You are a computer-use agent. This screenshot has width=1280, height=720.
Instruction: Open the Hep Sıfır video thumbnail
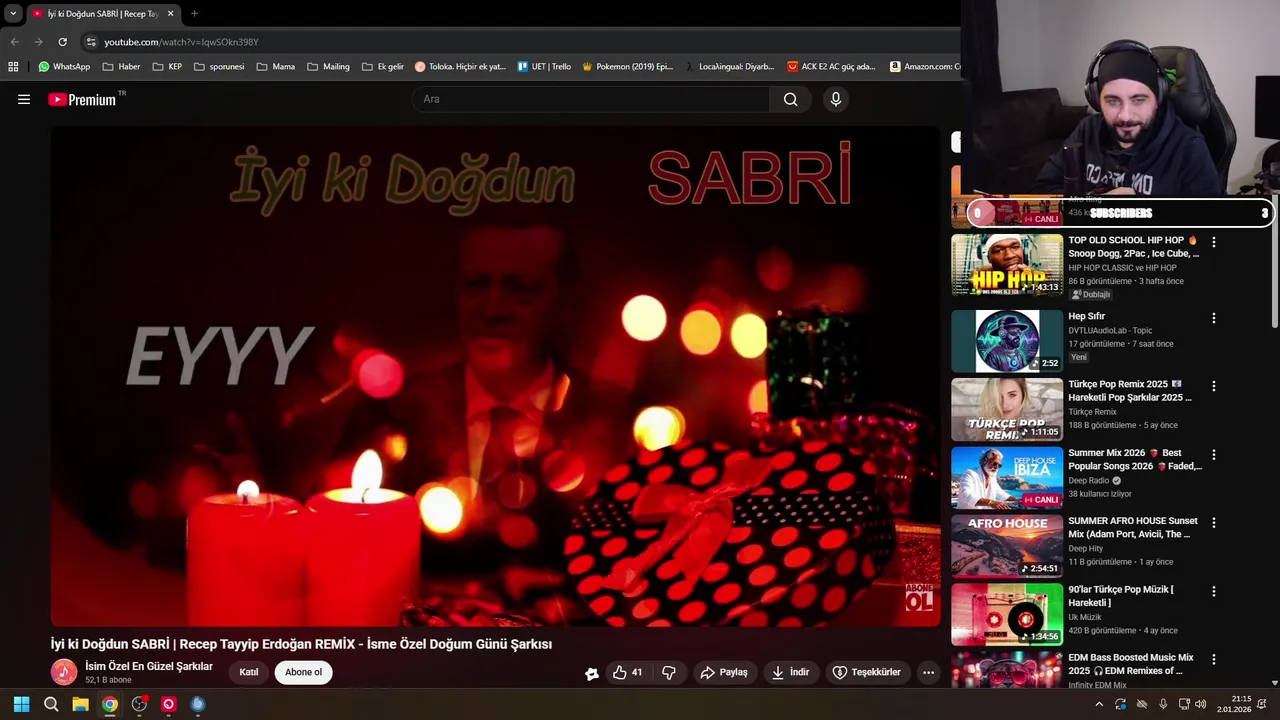click(x=1007, y=341)
